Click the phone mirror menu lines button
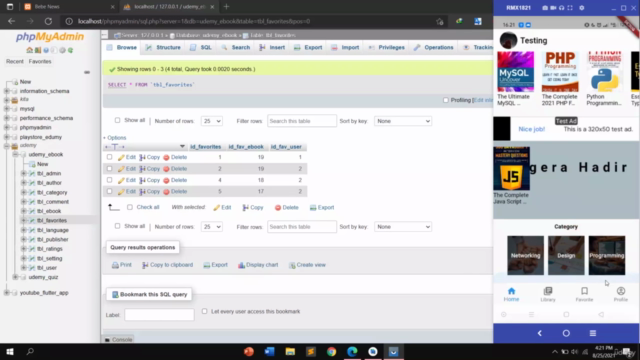The width and height of the screenshot is (640, 360). tap(593, 333)
